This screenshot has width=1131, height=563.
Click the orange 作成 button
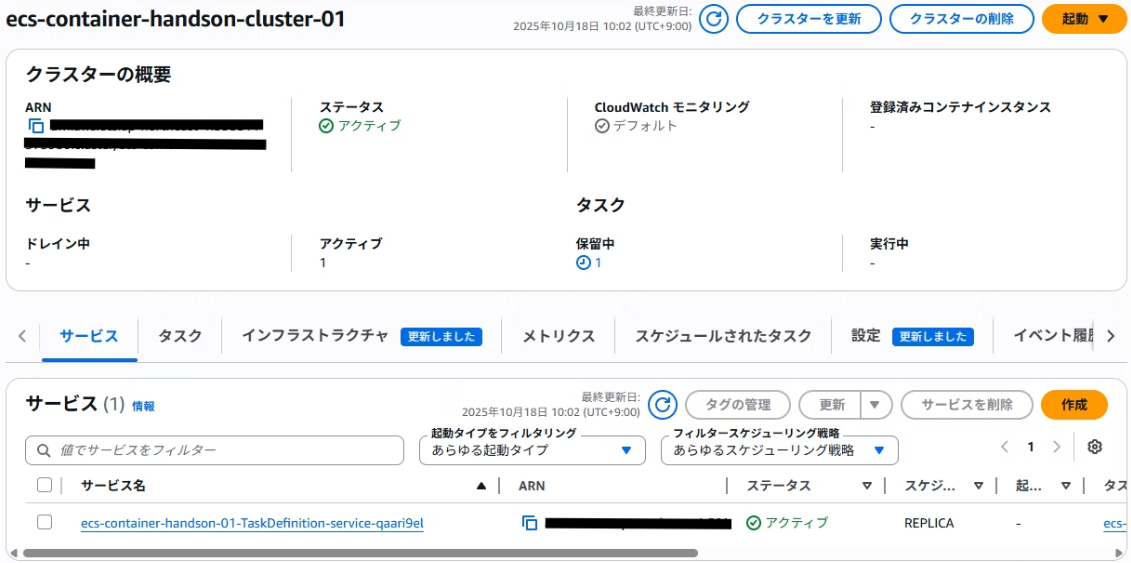coord(1074,405)
